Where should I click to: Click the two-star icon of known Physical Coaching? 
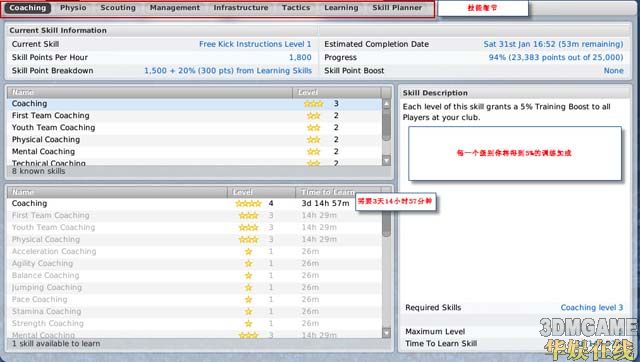[313, 140]
